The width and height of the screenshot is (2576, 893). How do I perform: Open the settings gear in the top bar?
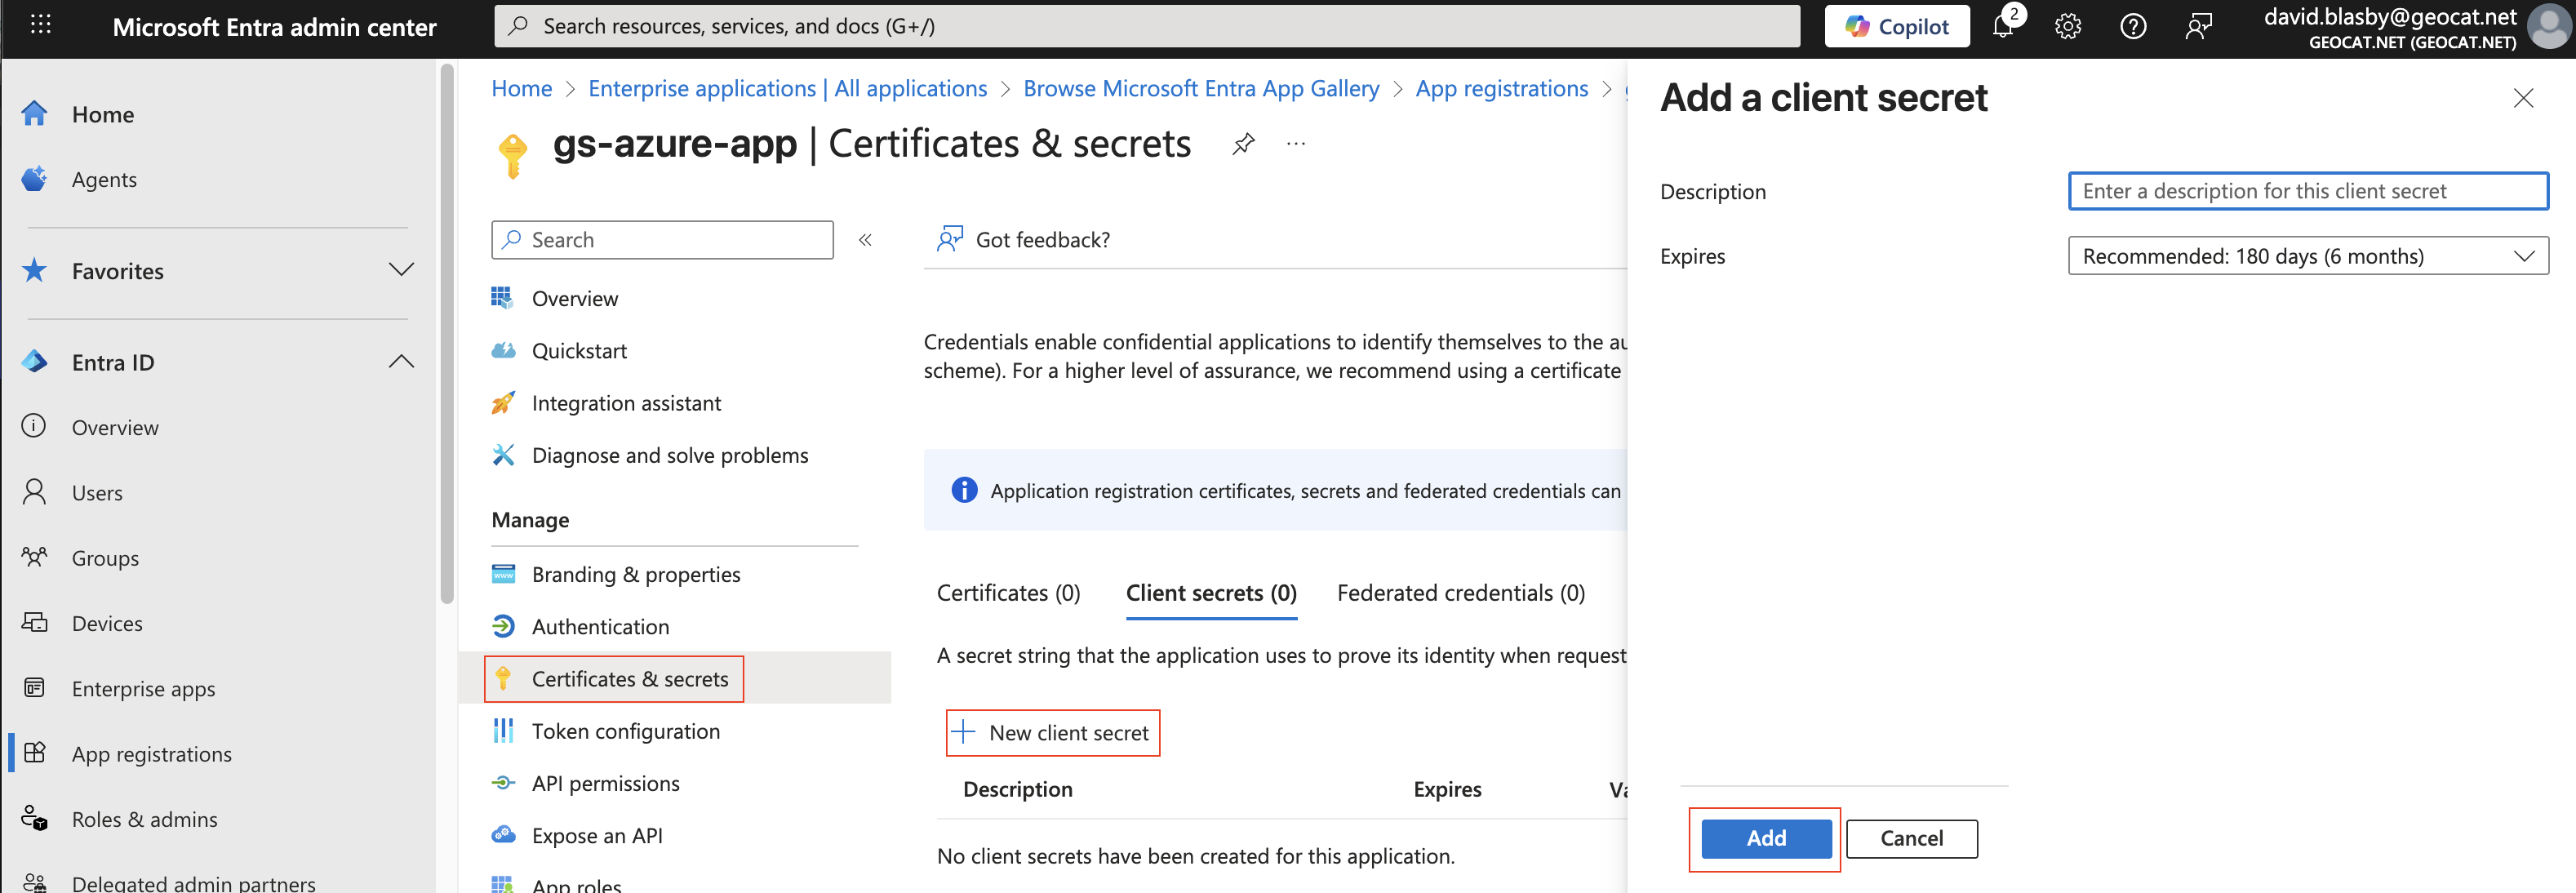[2068, 26]
